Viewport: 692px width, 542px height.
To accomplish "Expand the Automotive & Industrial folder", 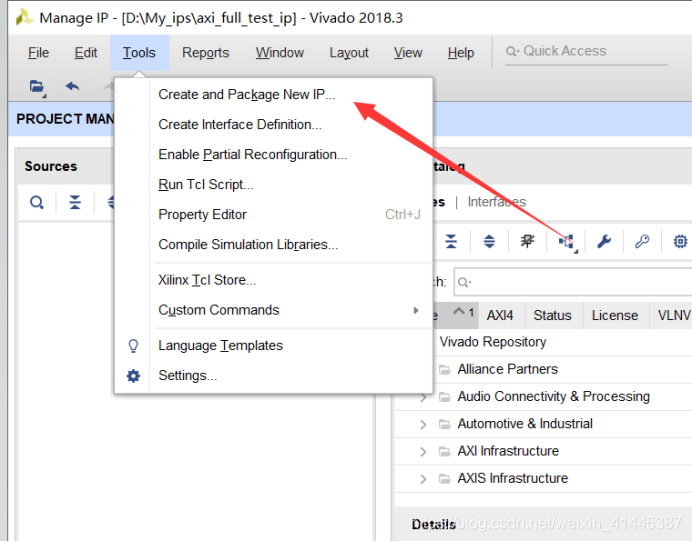I will [x=423, y=425].
